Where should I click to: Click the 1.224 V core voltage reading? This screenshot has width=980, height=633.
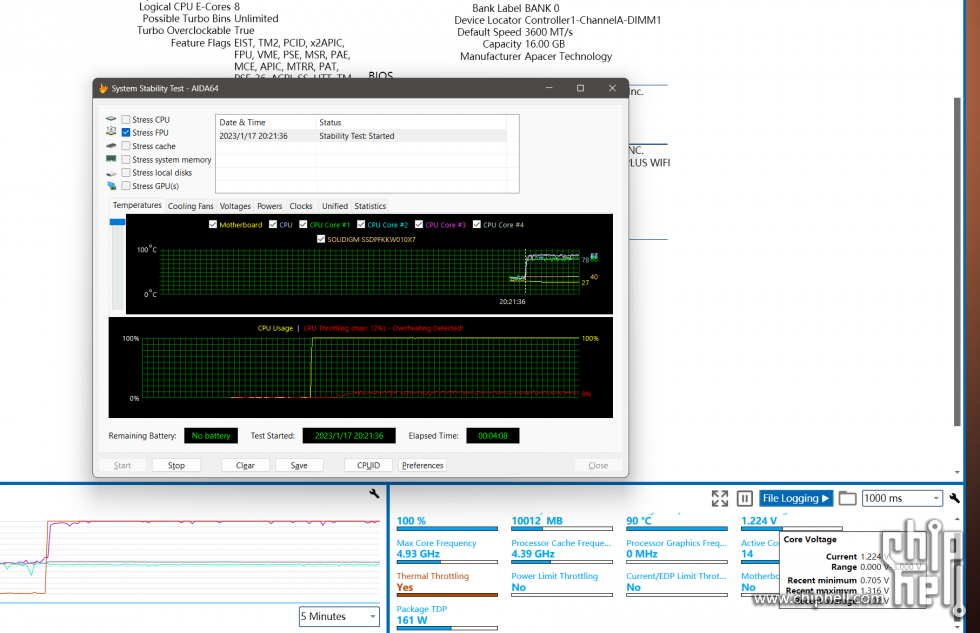[x=759, y=521]
